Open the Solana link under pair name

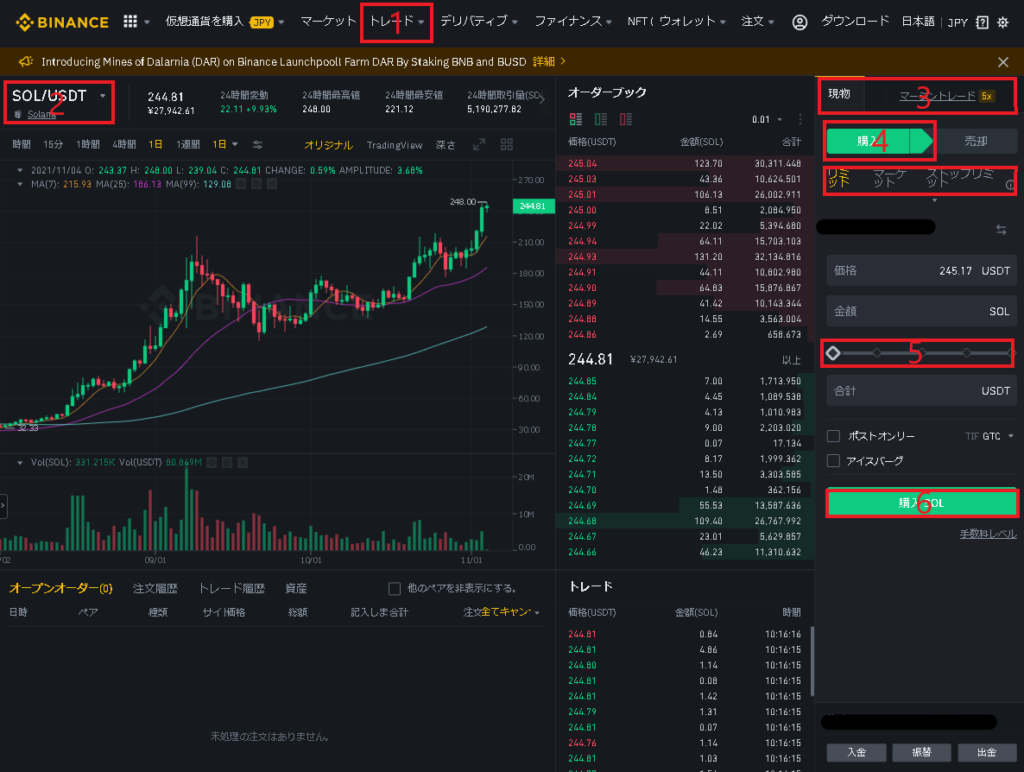click(x=41, y=114)
